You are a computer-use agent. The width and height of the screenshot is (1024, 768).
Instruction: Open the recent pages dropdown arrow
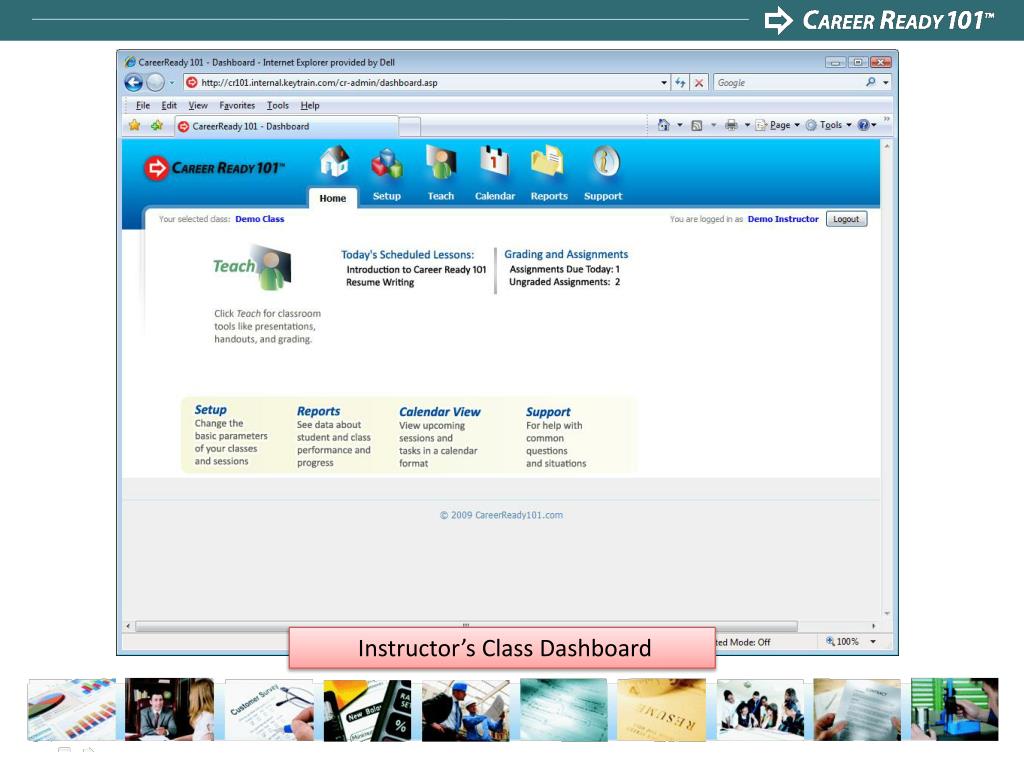coord(172,83)
